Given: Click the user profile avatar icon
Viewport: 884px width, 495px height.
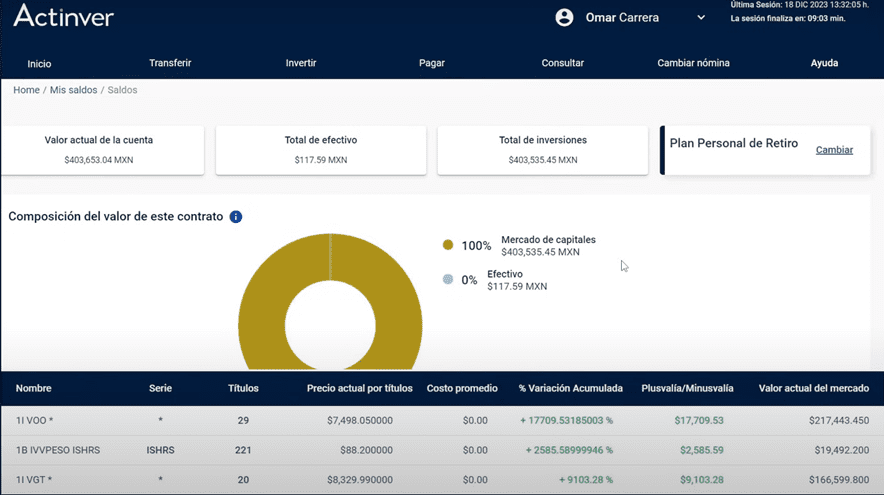Looking at the screenshot, I should pyautogui.click(x=564, y=17).
